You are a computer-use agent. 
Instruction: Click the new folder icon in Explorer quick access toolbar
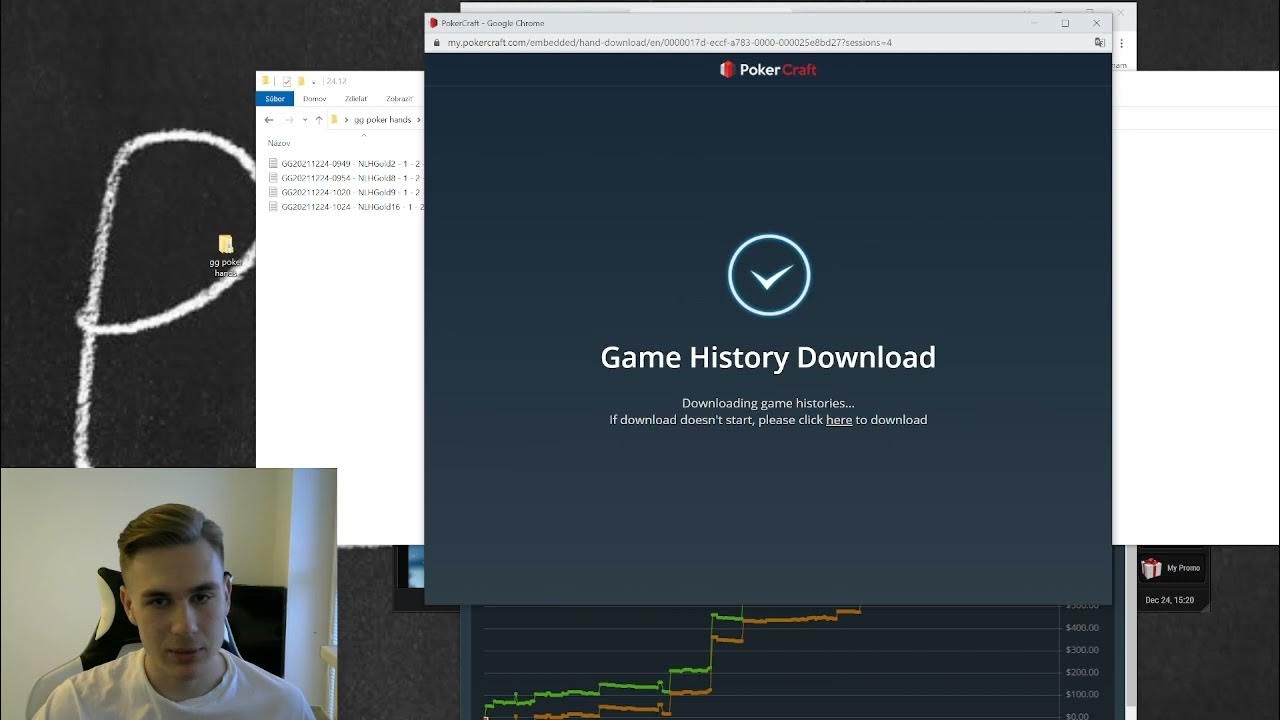pyautogui.click(x=300, y=81)
